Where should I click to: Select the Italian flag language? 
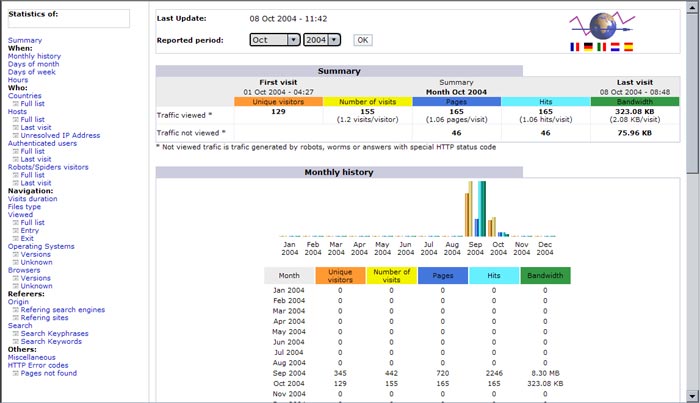coord(601,46)
